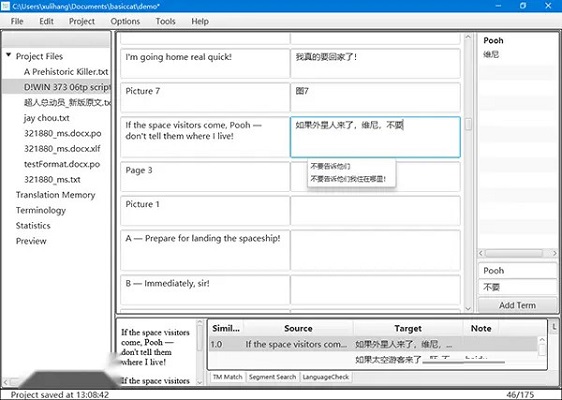Switch to the TM Match tab

(228, 377)
